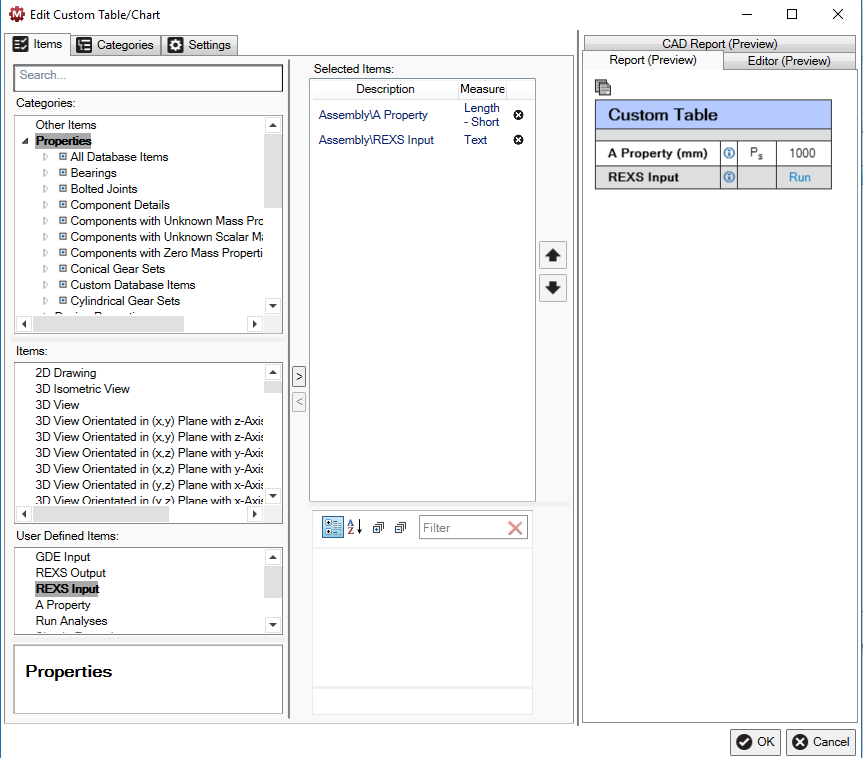
Task: Open info icon for A Property row
Action: tap(729, 153)
